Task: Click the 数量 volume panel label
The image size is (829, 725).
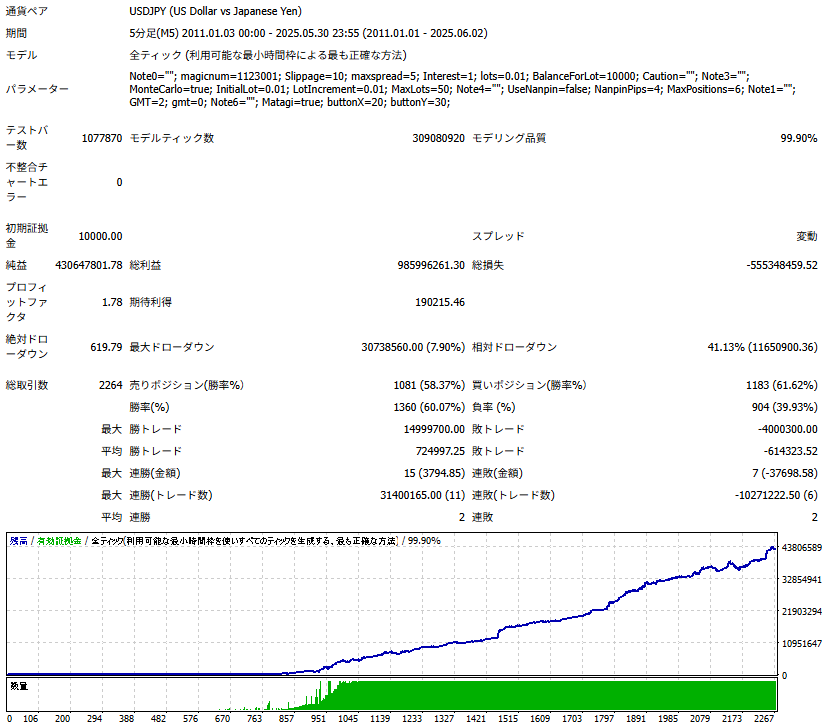Action: coord(19,686)
